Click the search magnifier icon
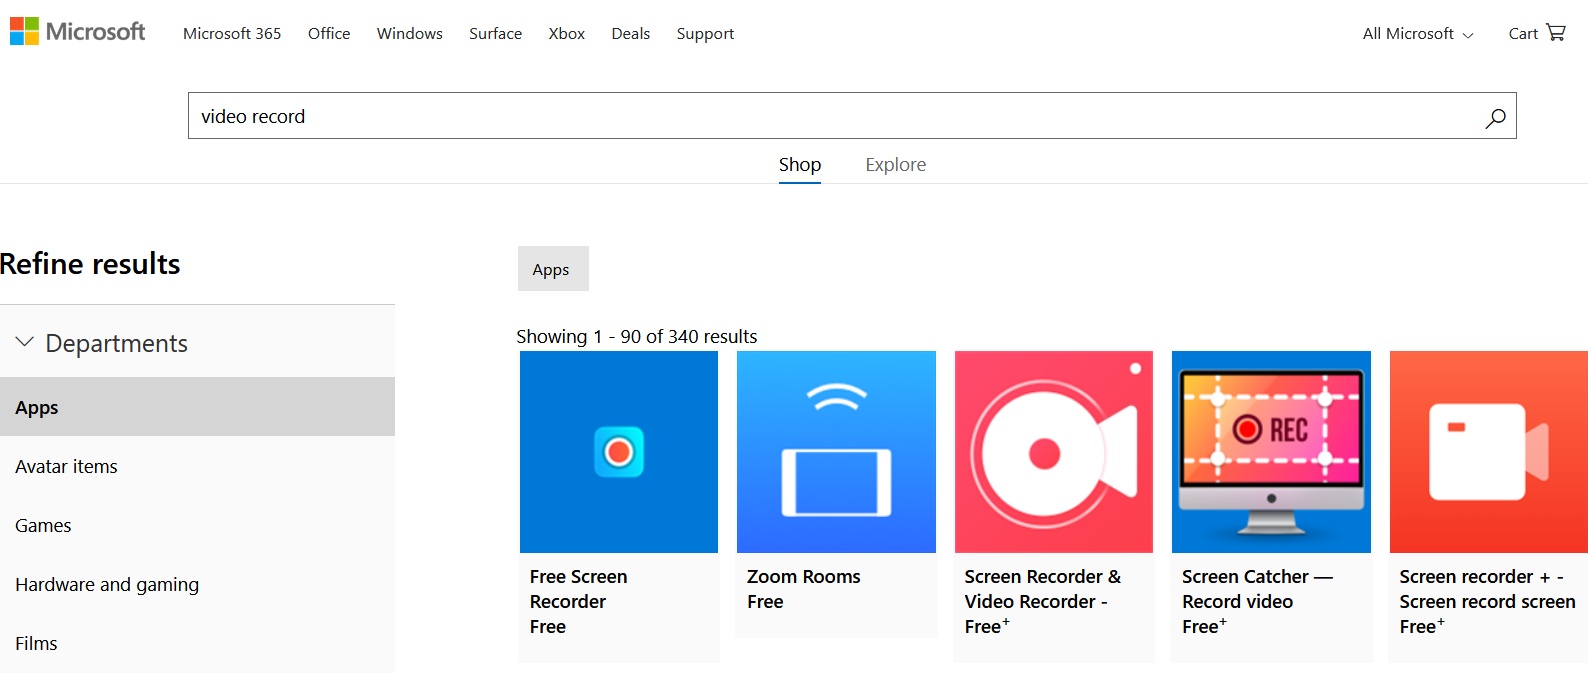This screenshot has width=1588, height=673. point(1495,117)
